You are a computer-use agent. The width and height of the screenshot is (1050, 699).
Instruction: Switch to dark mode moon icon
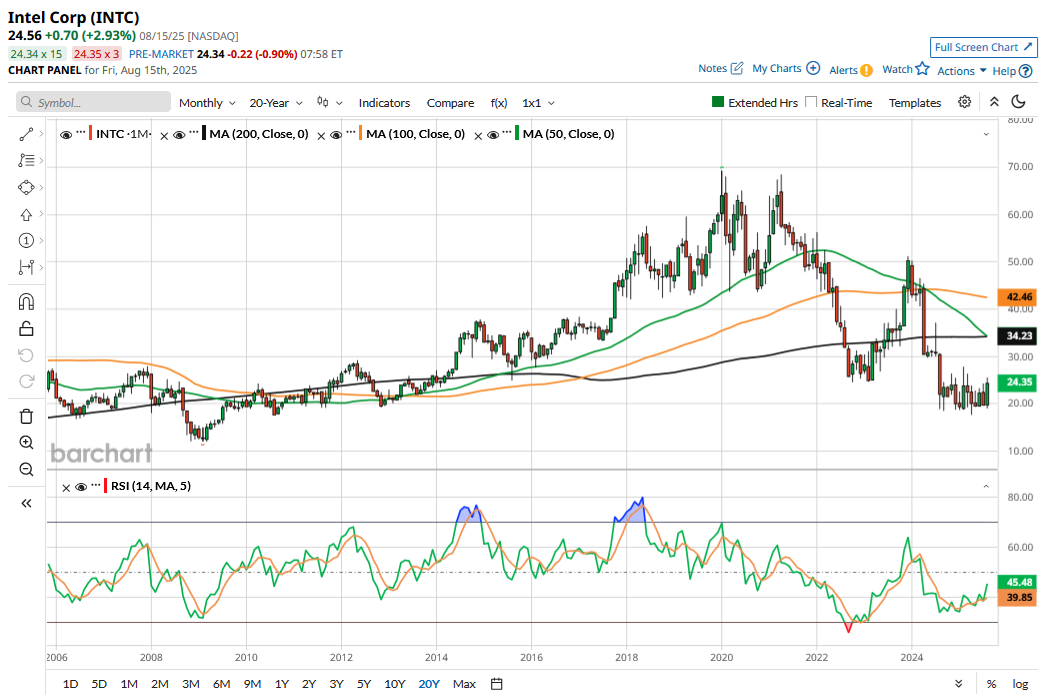pos(1019,102)
